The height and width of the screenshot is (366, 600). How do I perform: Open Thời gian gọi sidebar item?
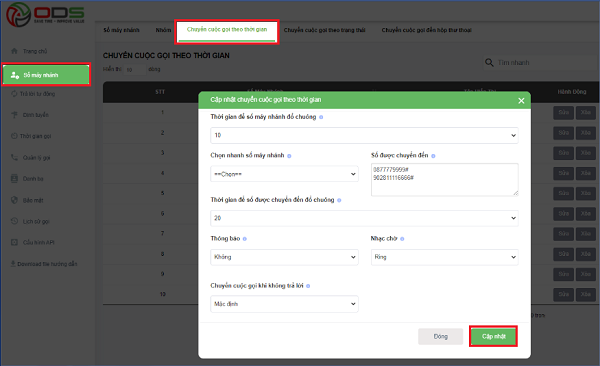pyautogui.click(x=35, y=136)
